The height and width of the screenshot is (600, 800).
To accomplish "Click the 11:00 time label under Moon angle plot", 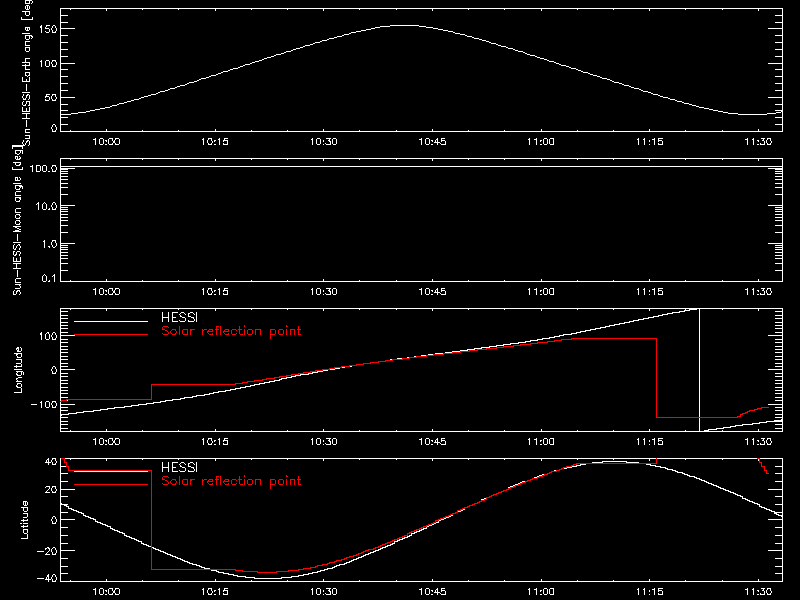I will point(541,292).
